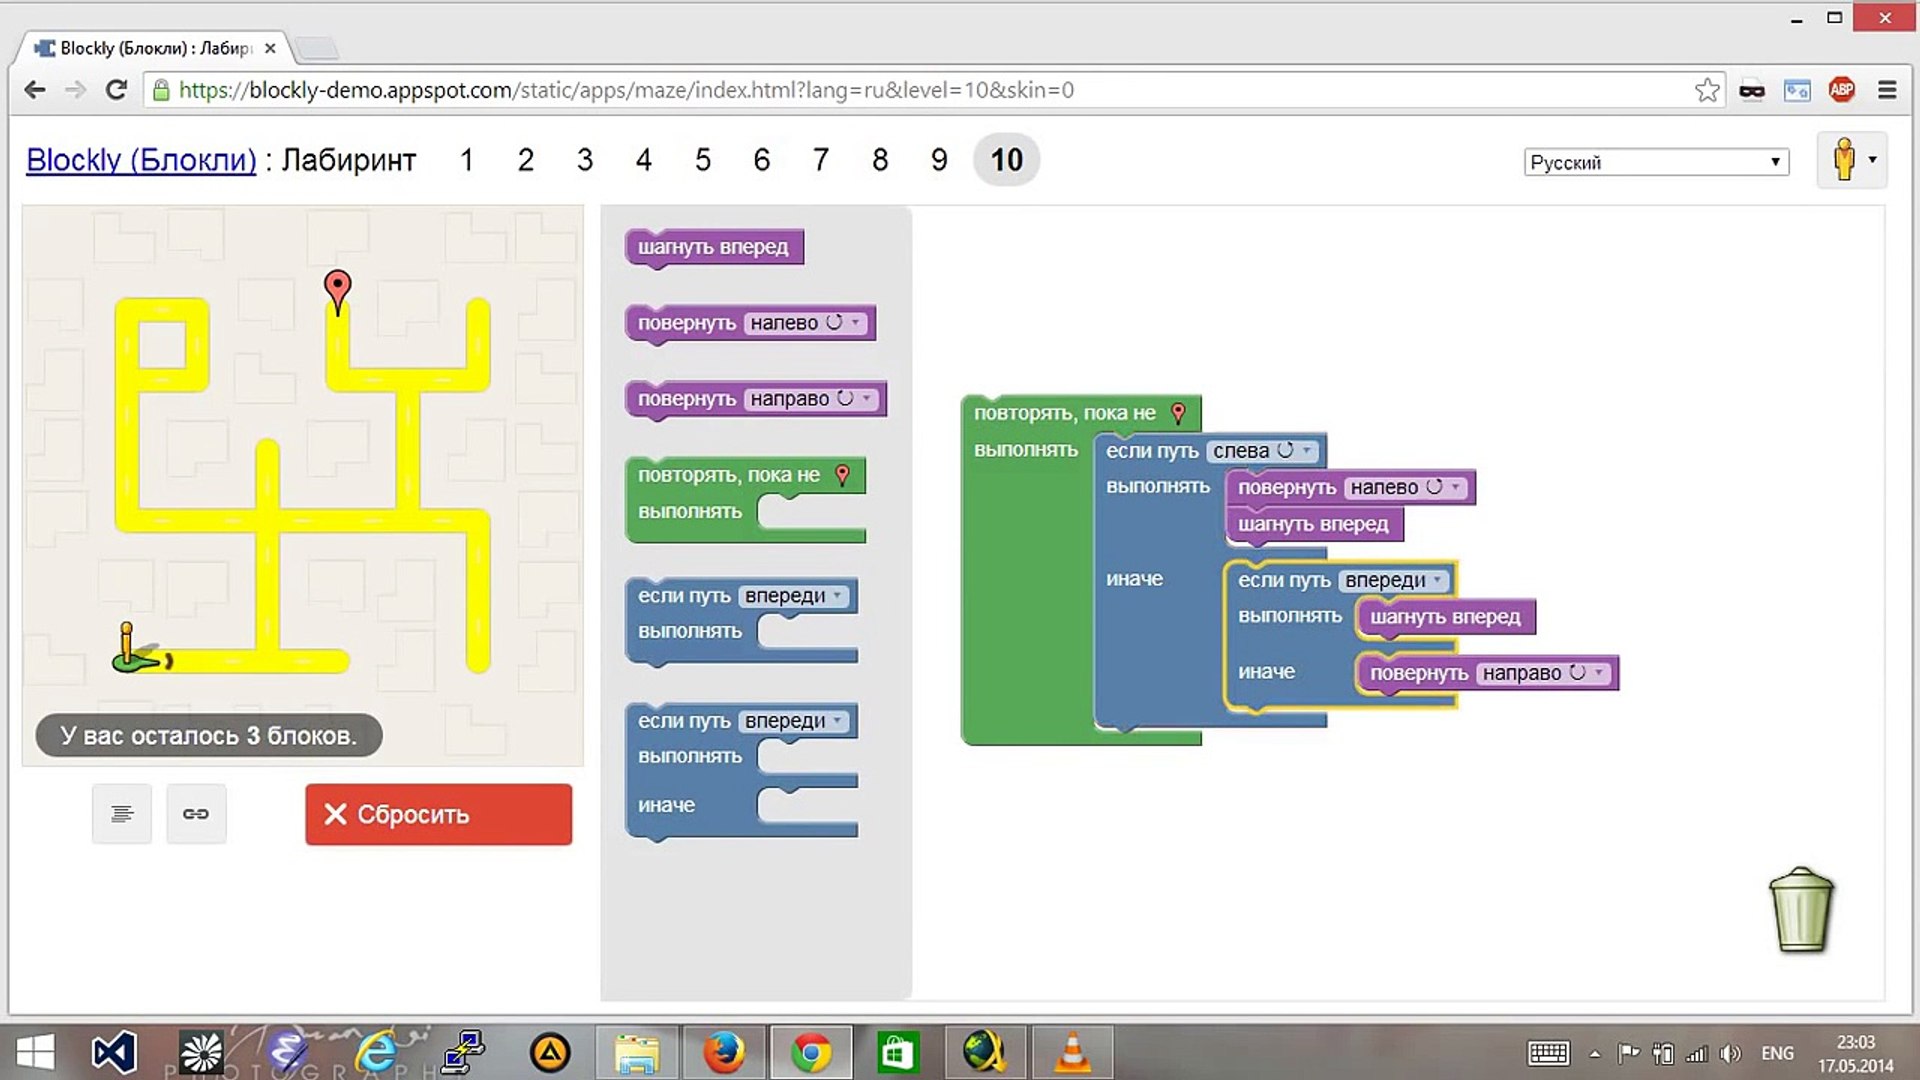Open VLC from the taskbar
This screenshot has height=1080, width=1920.
coord(1072,1053)
